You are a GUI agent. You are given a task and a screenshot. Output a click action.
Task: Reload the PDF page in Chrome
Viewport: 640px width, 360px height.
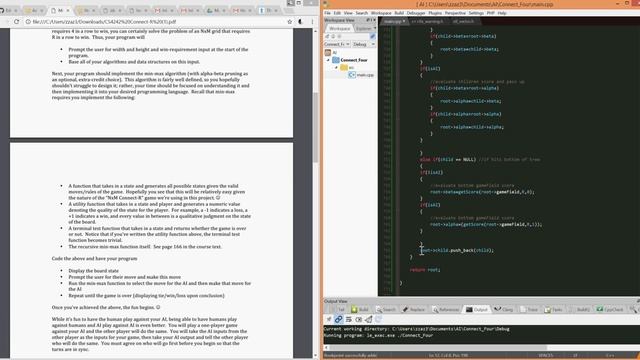[16, 22]
